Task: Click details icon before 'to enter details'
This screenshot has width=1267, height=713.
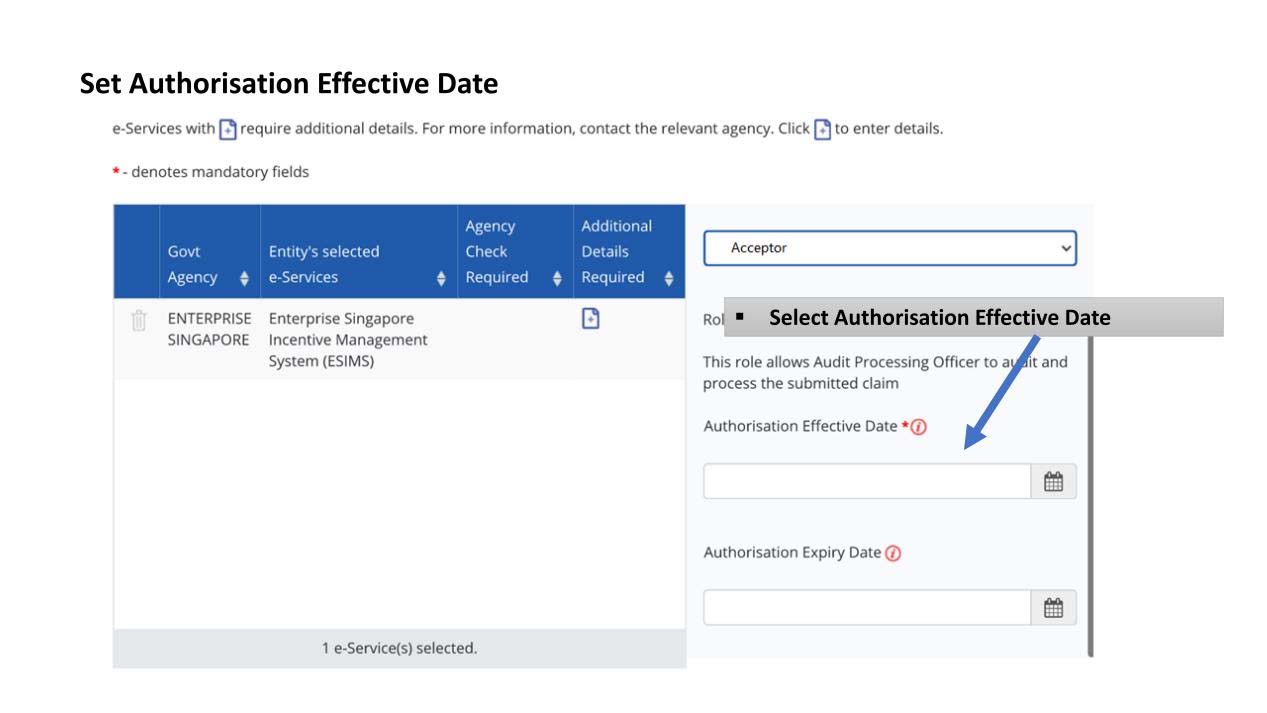Action: (822, 129)
